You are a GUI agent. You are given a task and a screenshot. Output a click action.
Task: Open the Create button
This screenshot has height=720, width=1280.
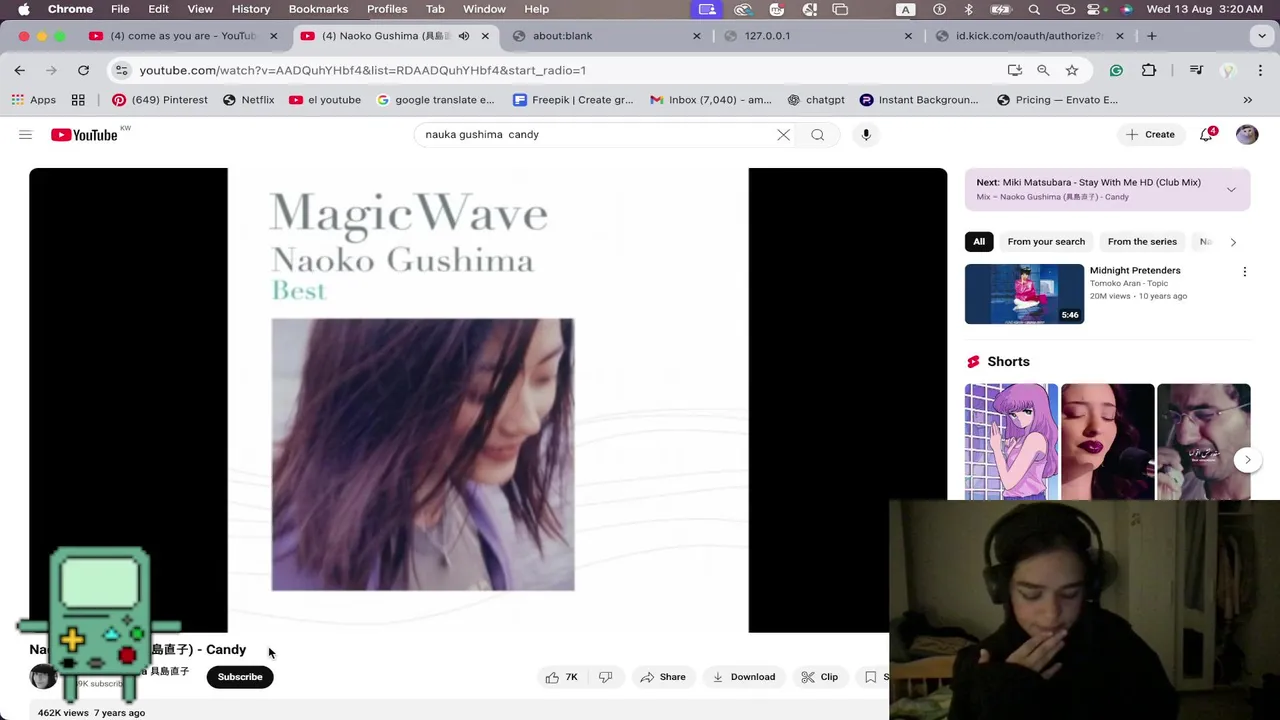coord(1150,134)
